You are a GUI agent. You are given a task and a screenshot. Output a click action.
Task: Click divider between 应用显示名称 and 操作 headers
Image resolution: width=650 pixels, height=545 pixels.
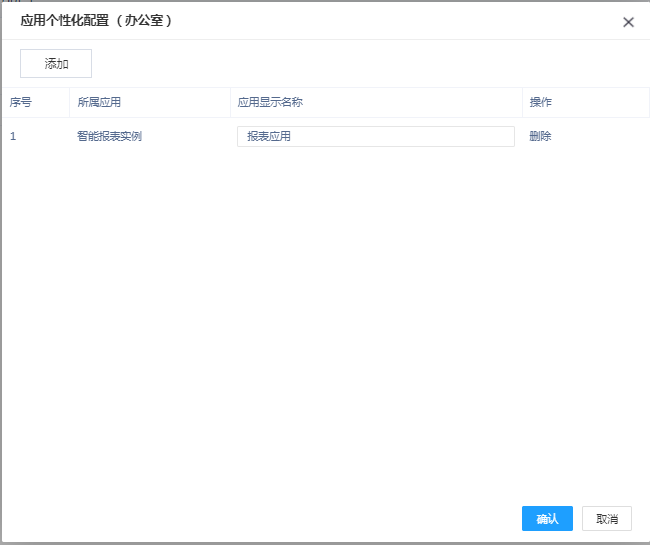pos(522,102)
